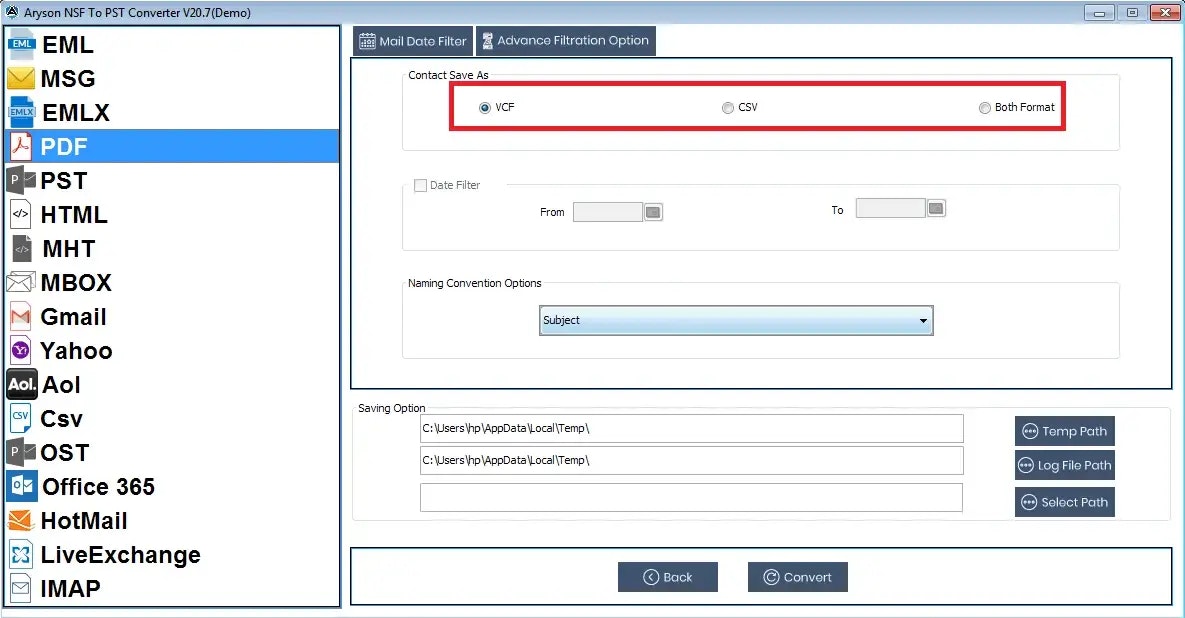Click the Log File Path button

1064,465
